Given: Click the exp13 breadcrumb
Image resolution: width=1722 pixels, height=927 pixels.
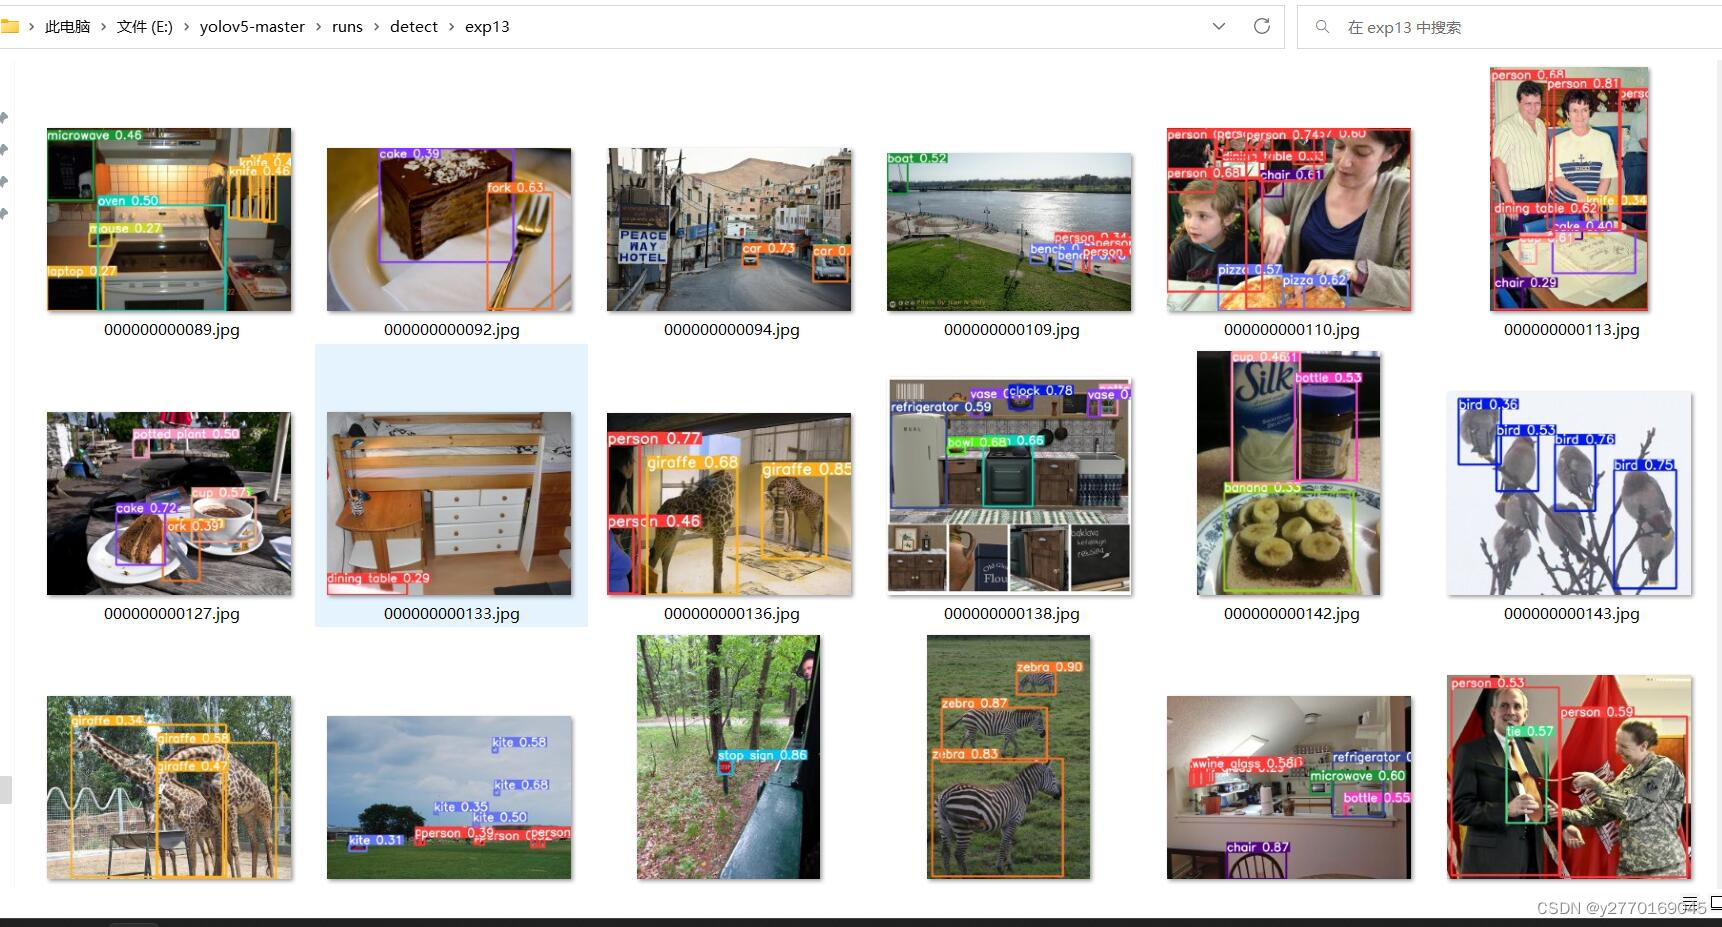Looking at the screenshot, I should [487, 27].
